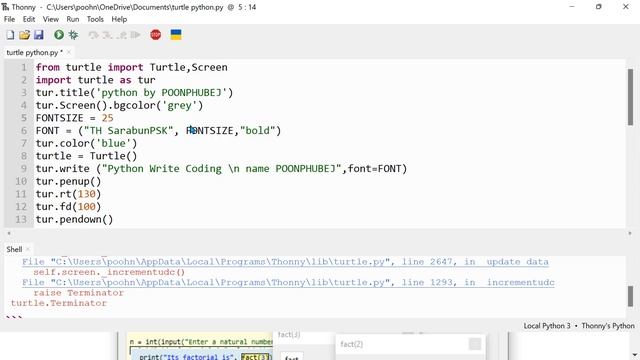
Task: Click the editor horizontal scroll left arrow
Action: 9,233
